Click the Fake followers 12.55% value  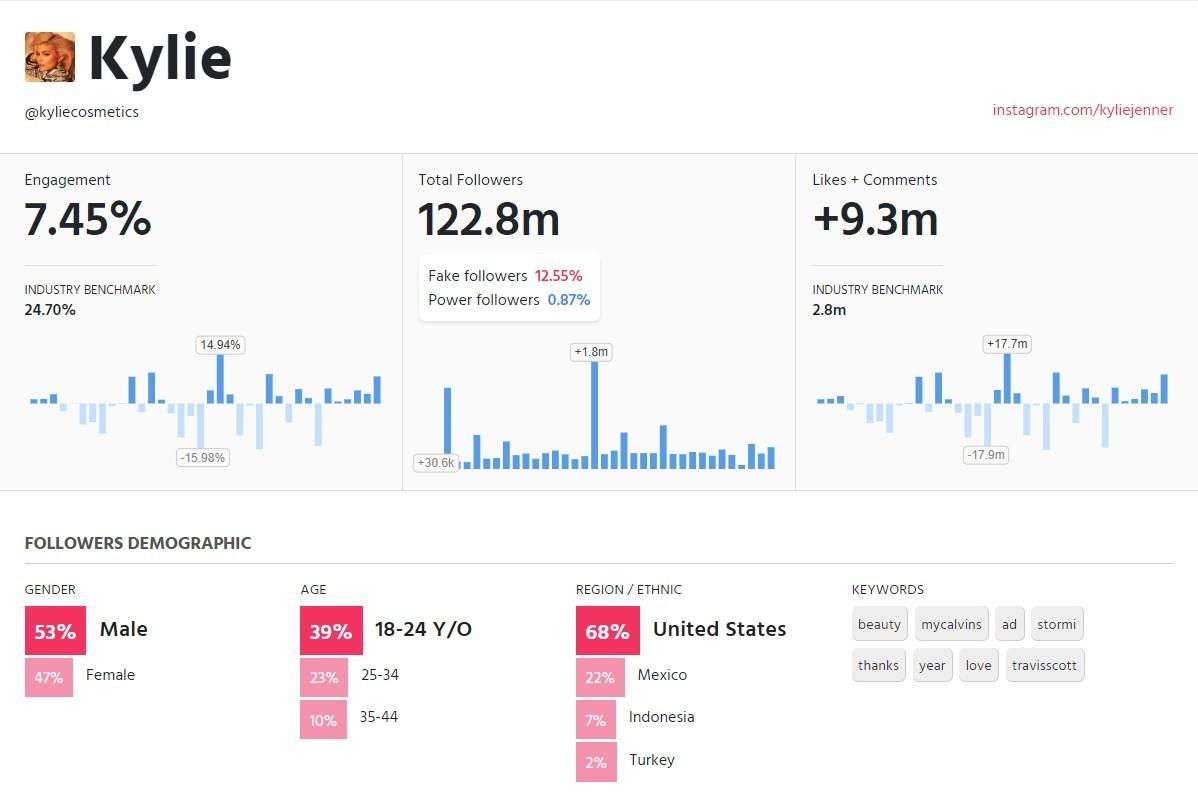coord(559,276)
